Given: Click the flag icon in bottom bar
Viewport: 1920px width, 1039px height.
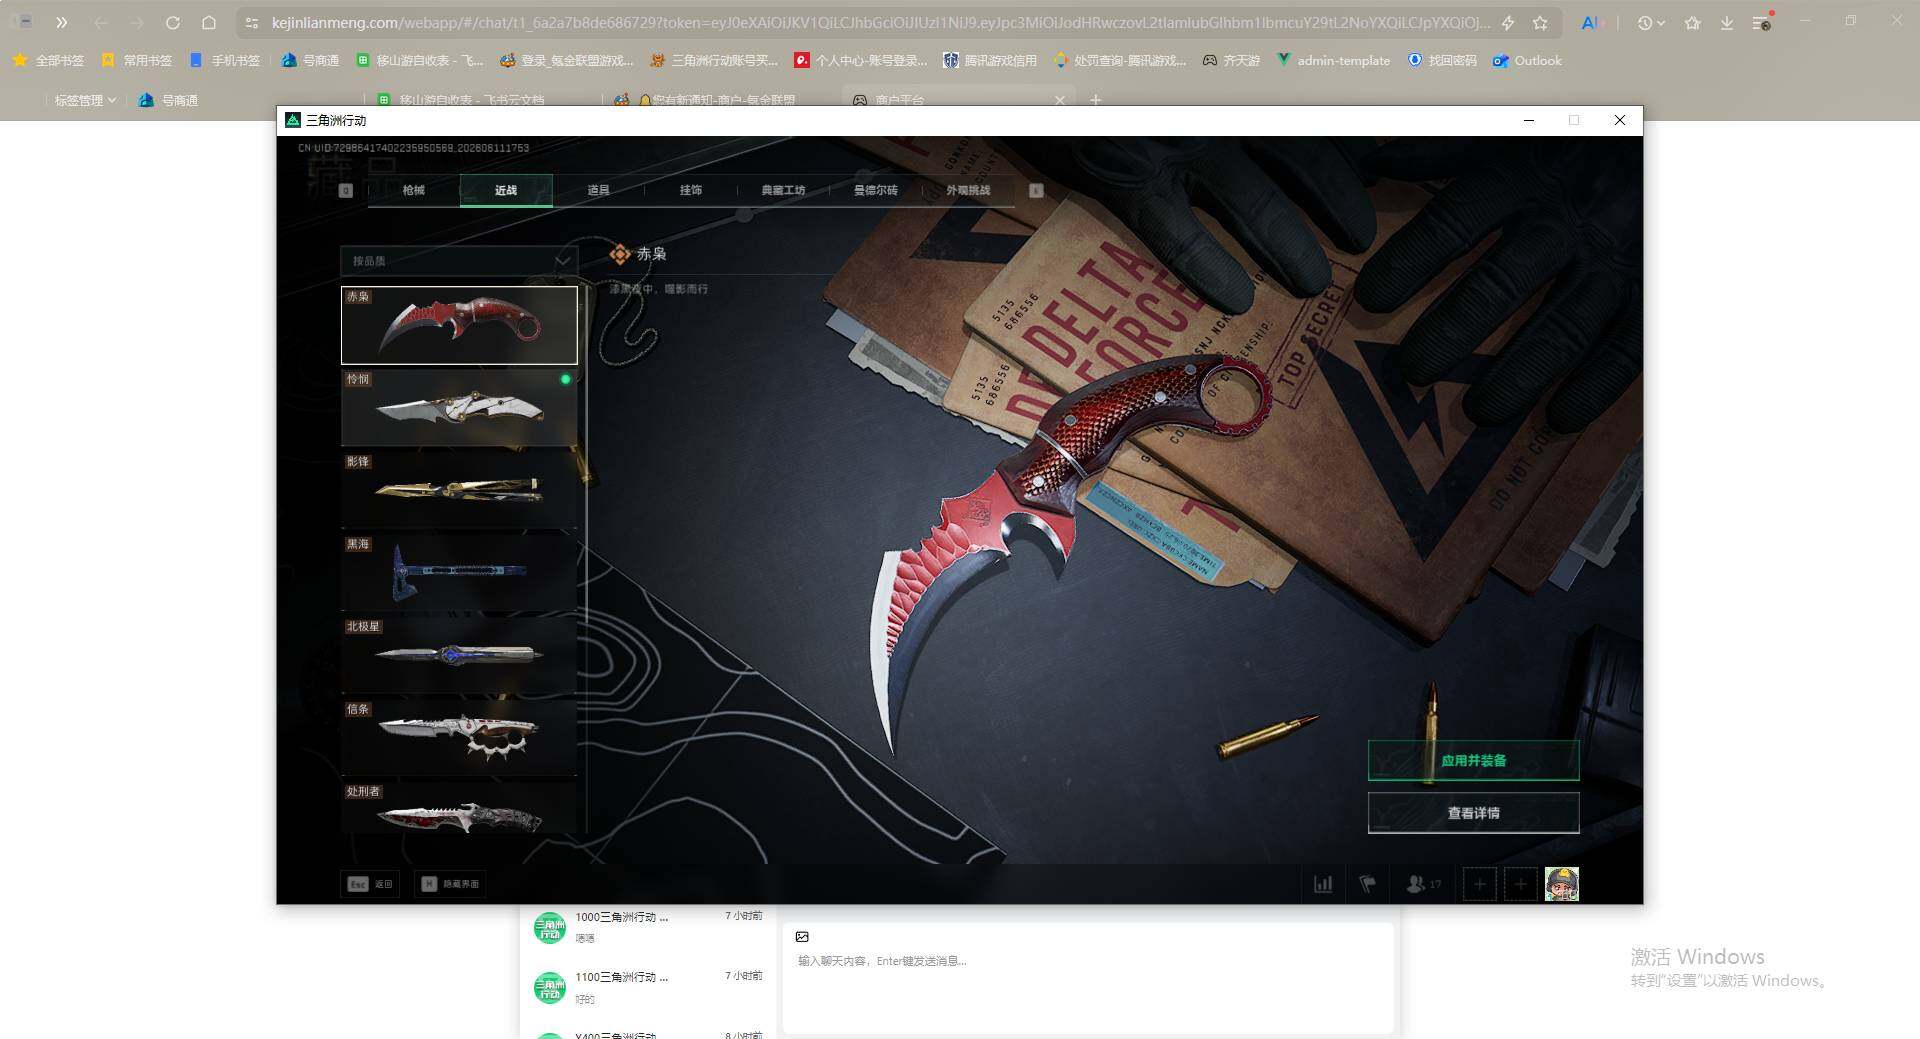Looking at the screenshot, I should pyautogui.click(x=1367, y=884).
